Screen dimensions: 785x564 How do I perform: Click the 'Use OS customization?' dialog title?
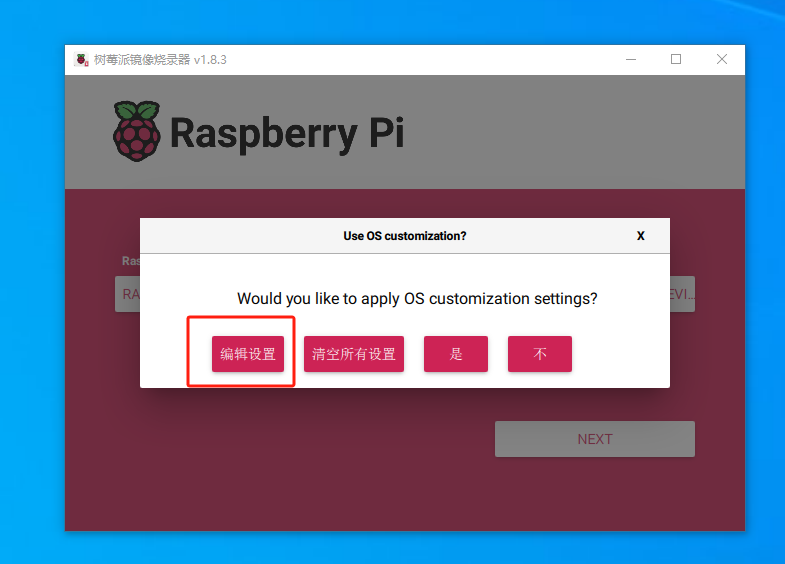[x=404, y=236]
